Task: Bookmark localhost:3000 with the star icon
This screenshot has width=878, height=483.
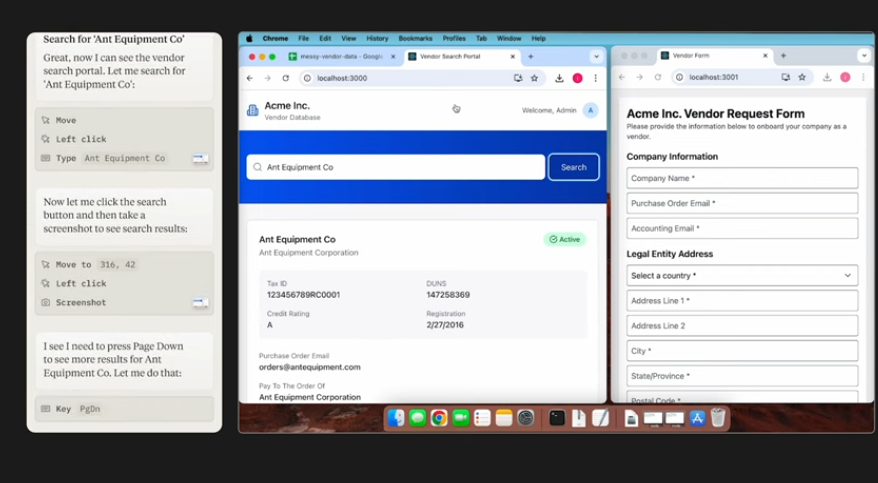Action: pos(534,78)
